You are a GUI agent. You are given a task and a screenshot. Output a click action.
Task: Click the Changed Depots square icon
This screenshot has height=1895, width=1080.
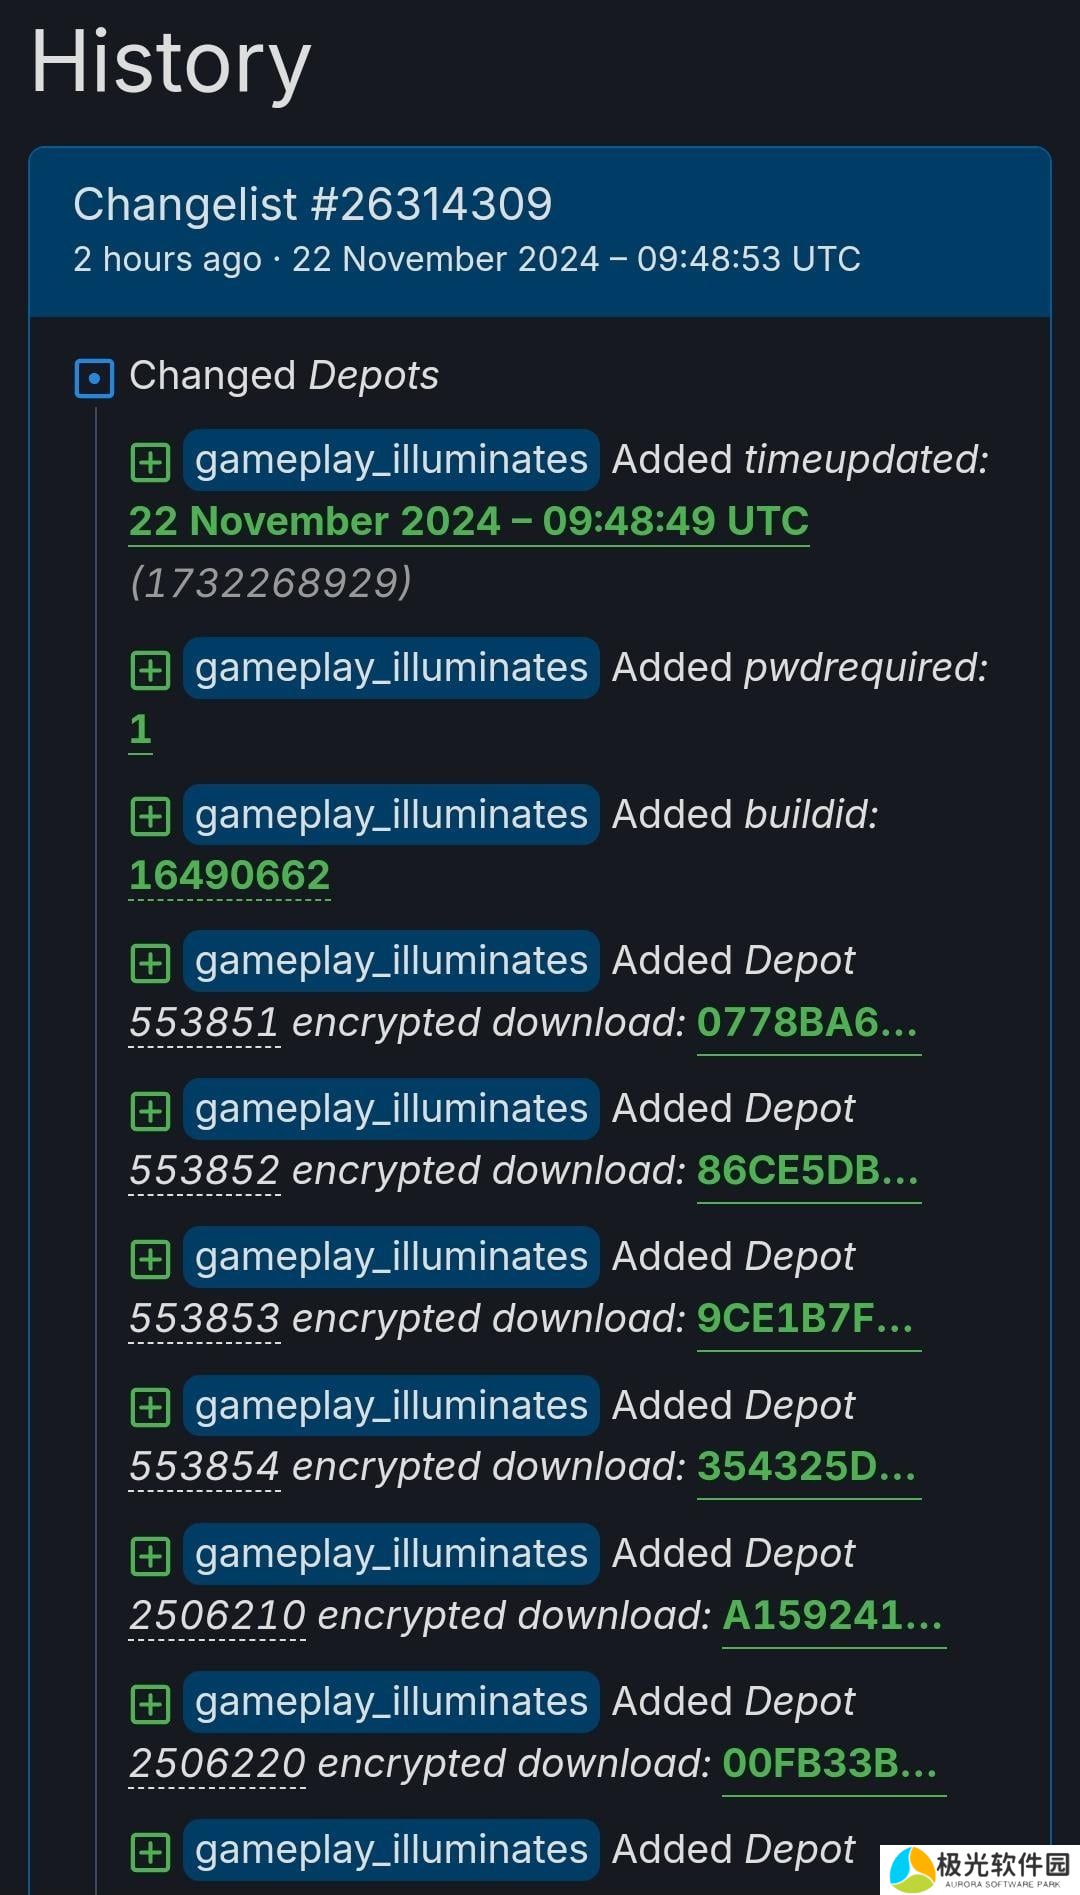[x=94, y=378]
